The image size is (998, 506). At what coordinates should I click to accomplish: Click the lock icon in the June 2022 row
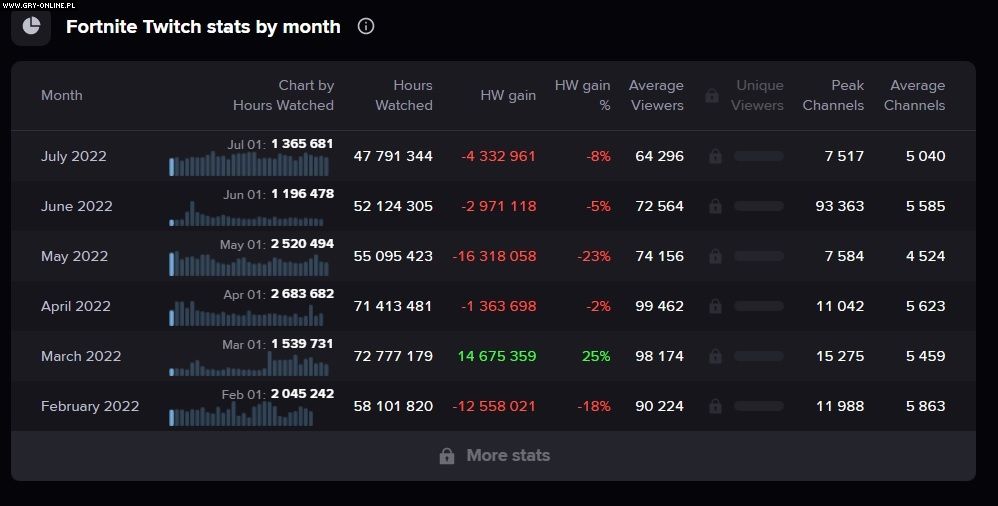click(x=715, y=206)
